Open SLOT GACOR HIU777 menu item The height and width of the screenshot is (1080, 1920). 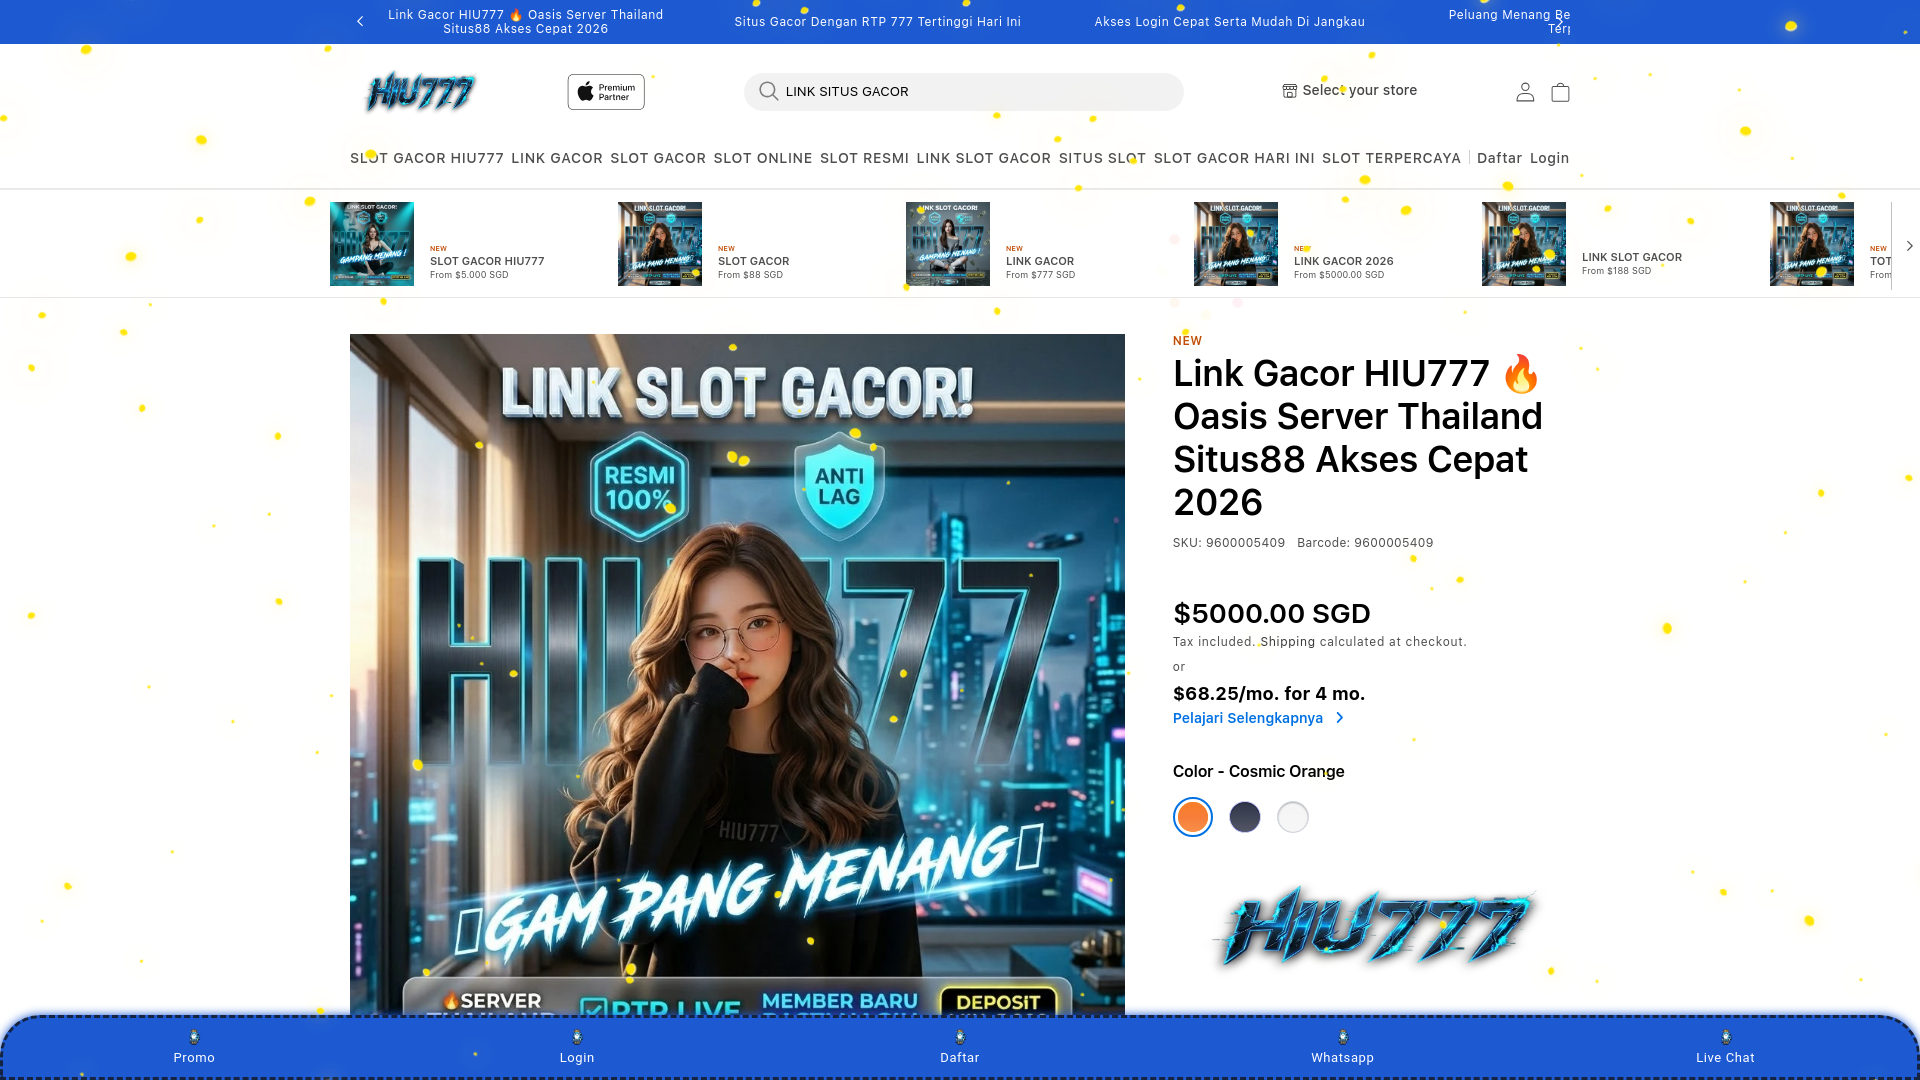427,158
